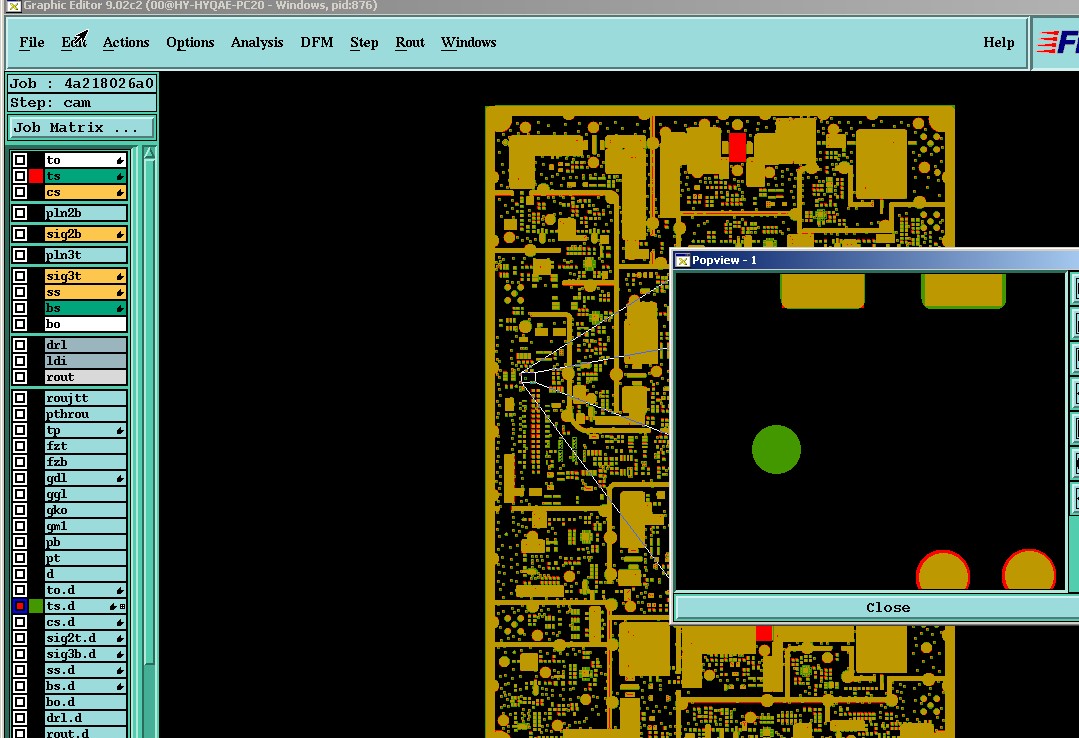Open the File menu
This screenshot has width=1079, height=738.
(32, 43)
